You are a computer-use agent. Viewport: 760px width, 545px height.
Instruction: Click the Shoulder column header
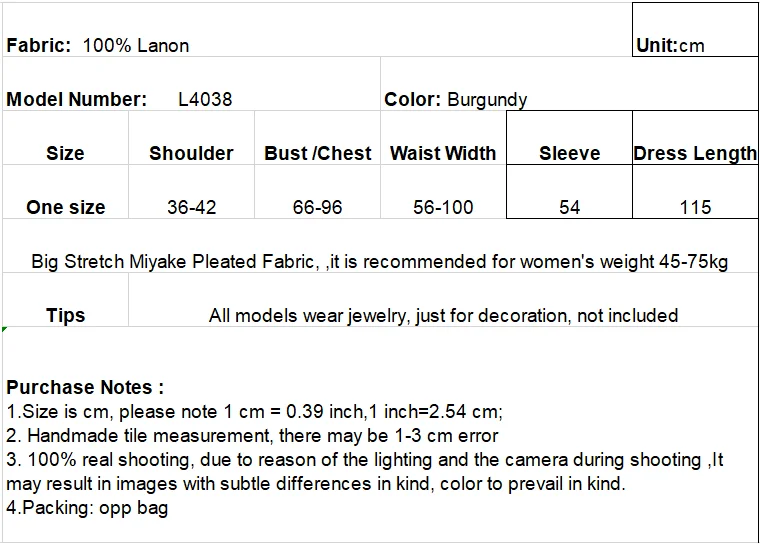[191, 138]
